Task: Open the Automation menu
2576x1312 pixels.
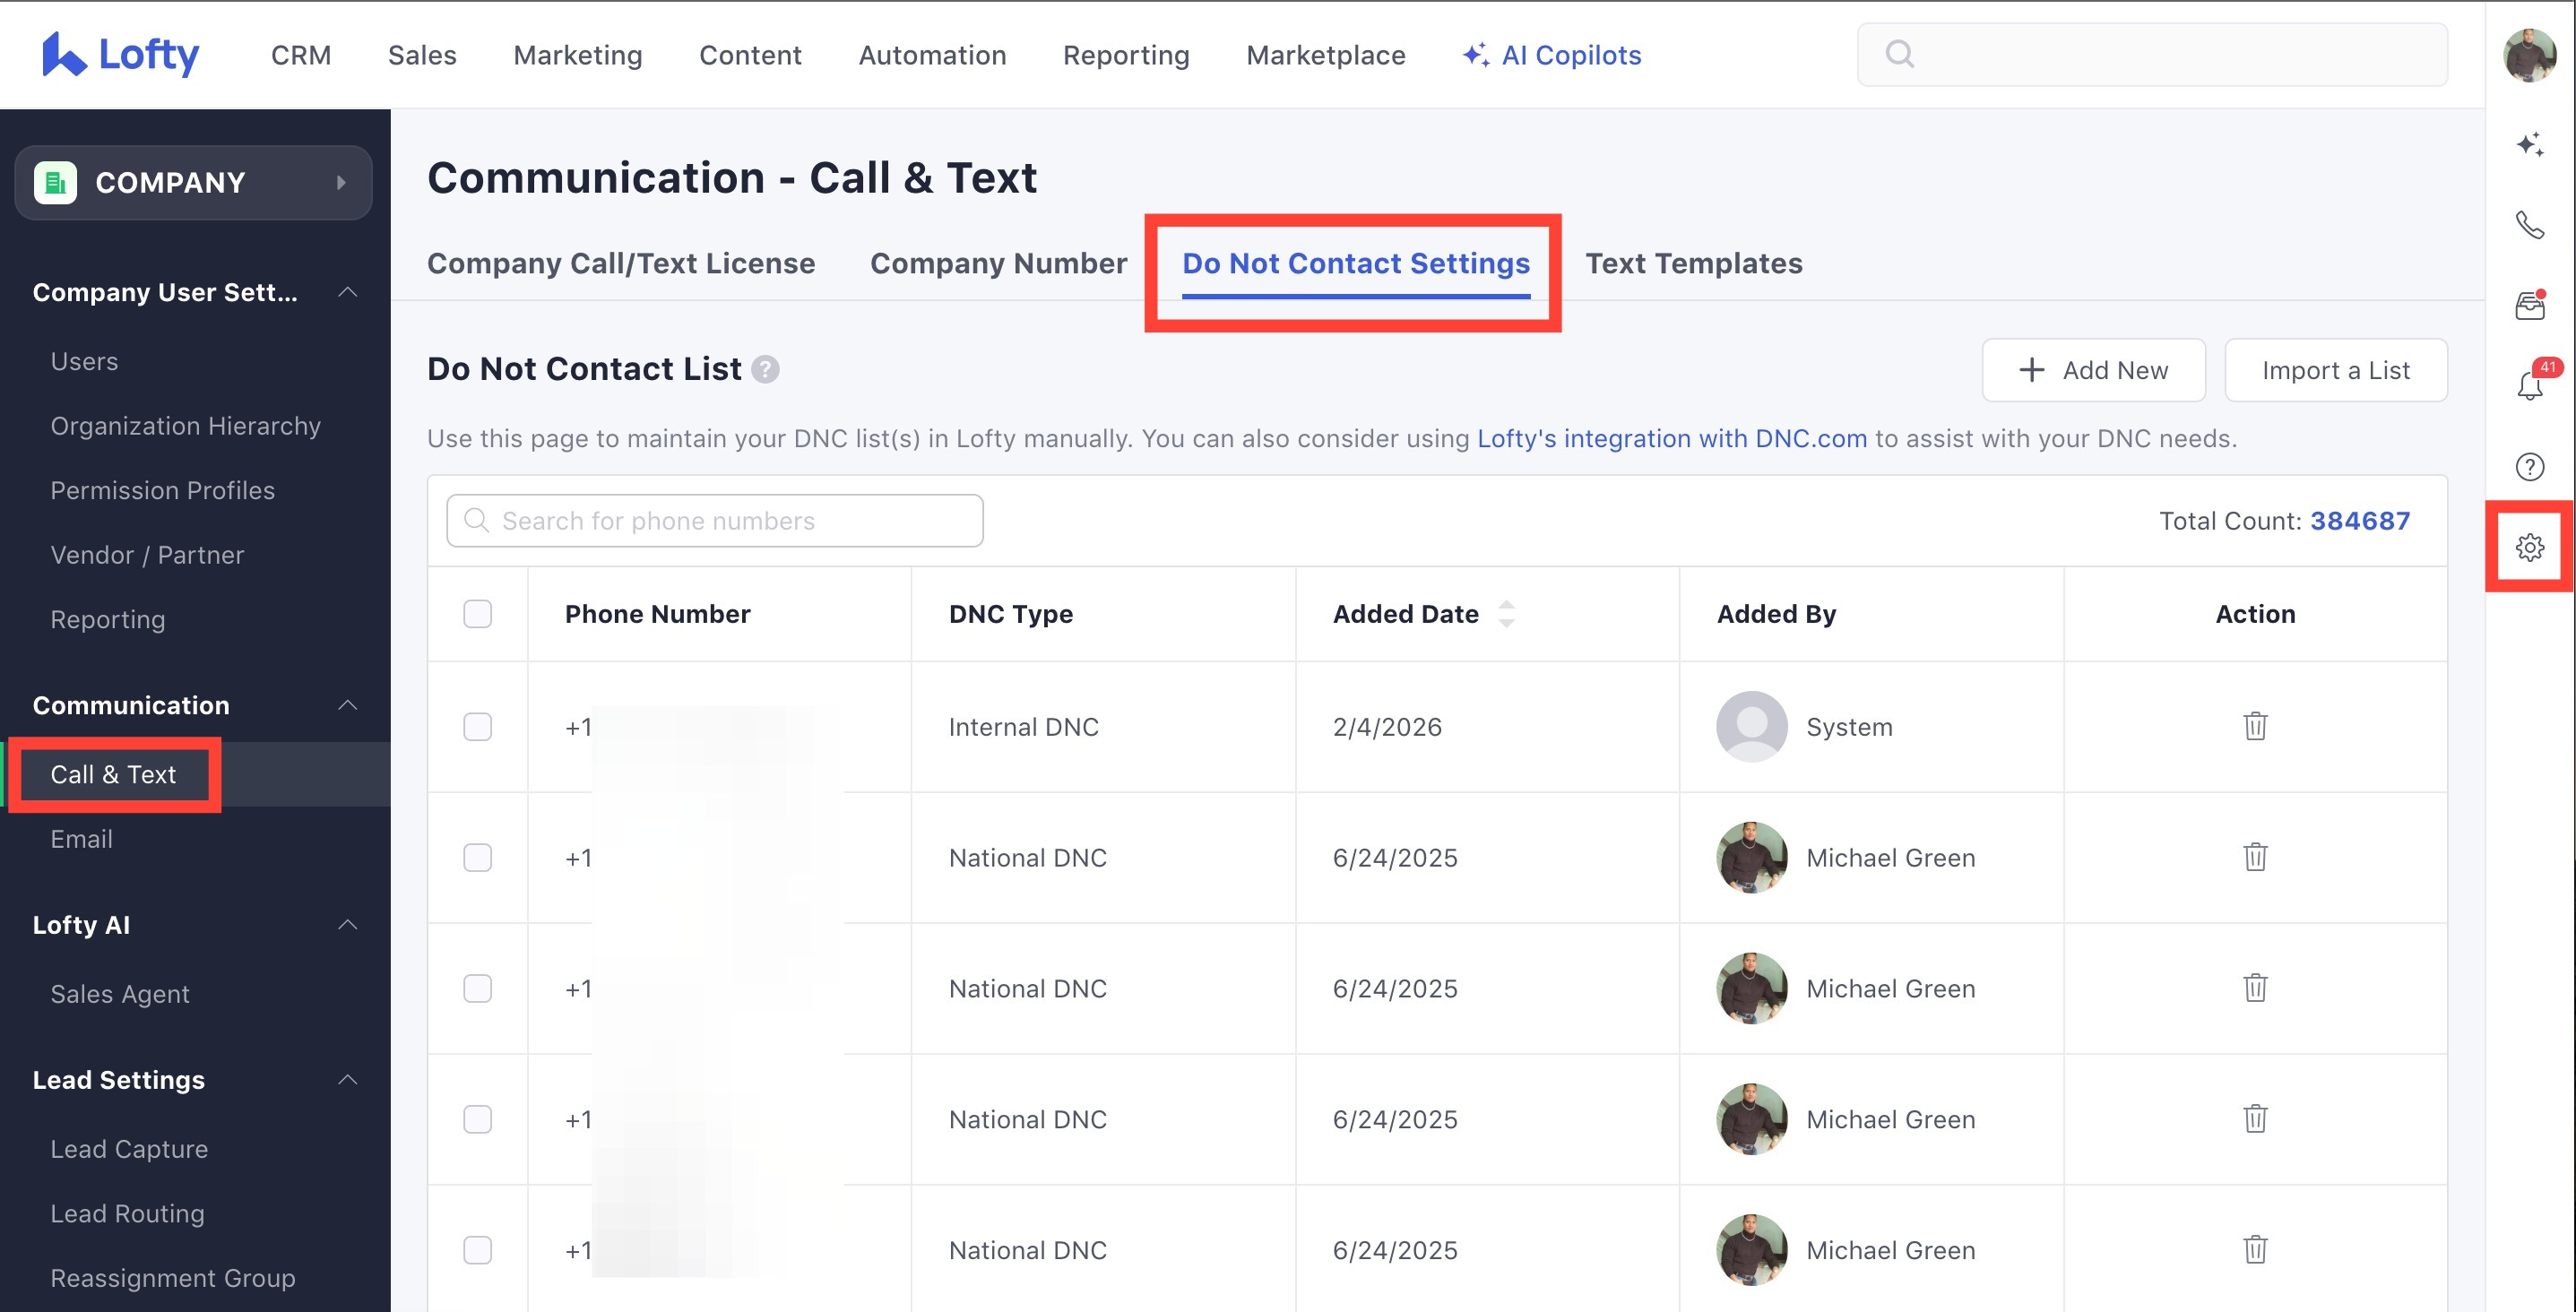Action: [x=932, y=55]
